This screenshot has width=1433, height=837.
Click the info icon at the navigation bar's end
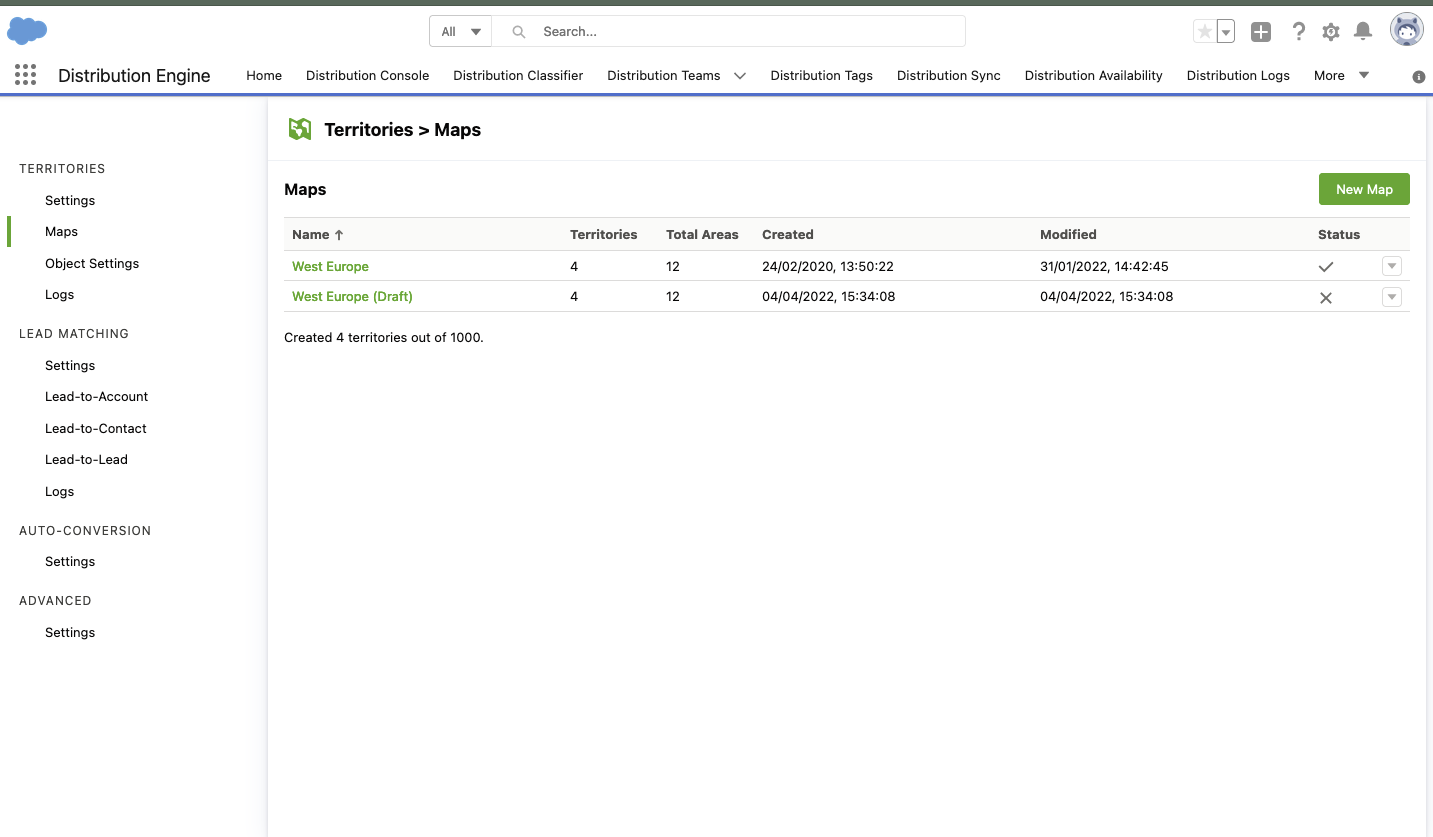click(1418, 77)
